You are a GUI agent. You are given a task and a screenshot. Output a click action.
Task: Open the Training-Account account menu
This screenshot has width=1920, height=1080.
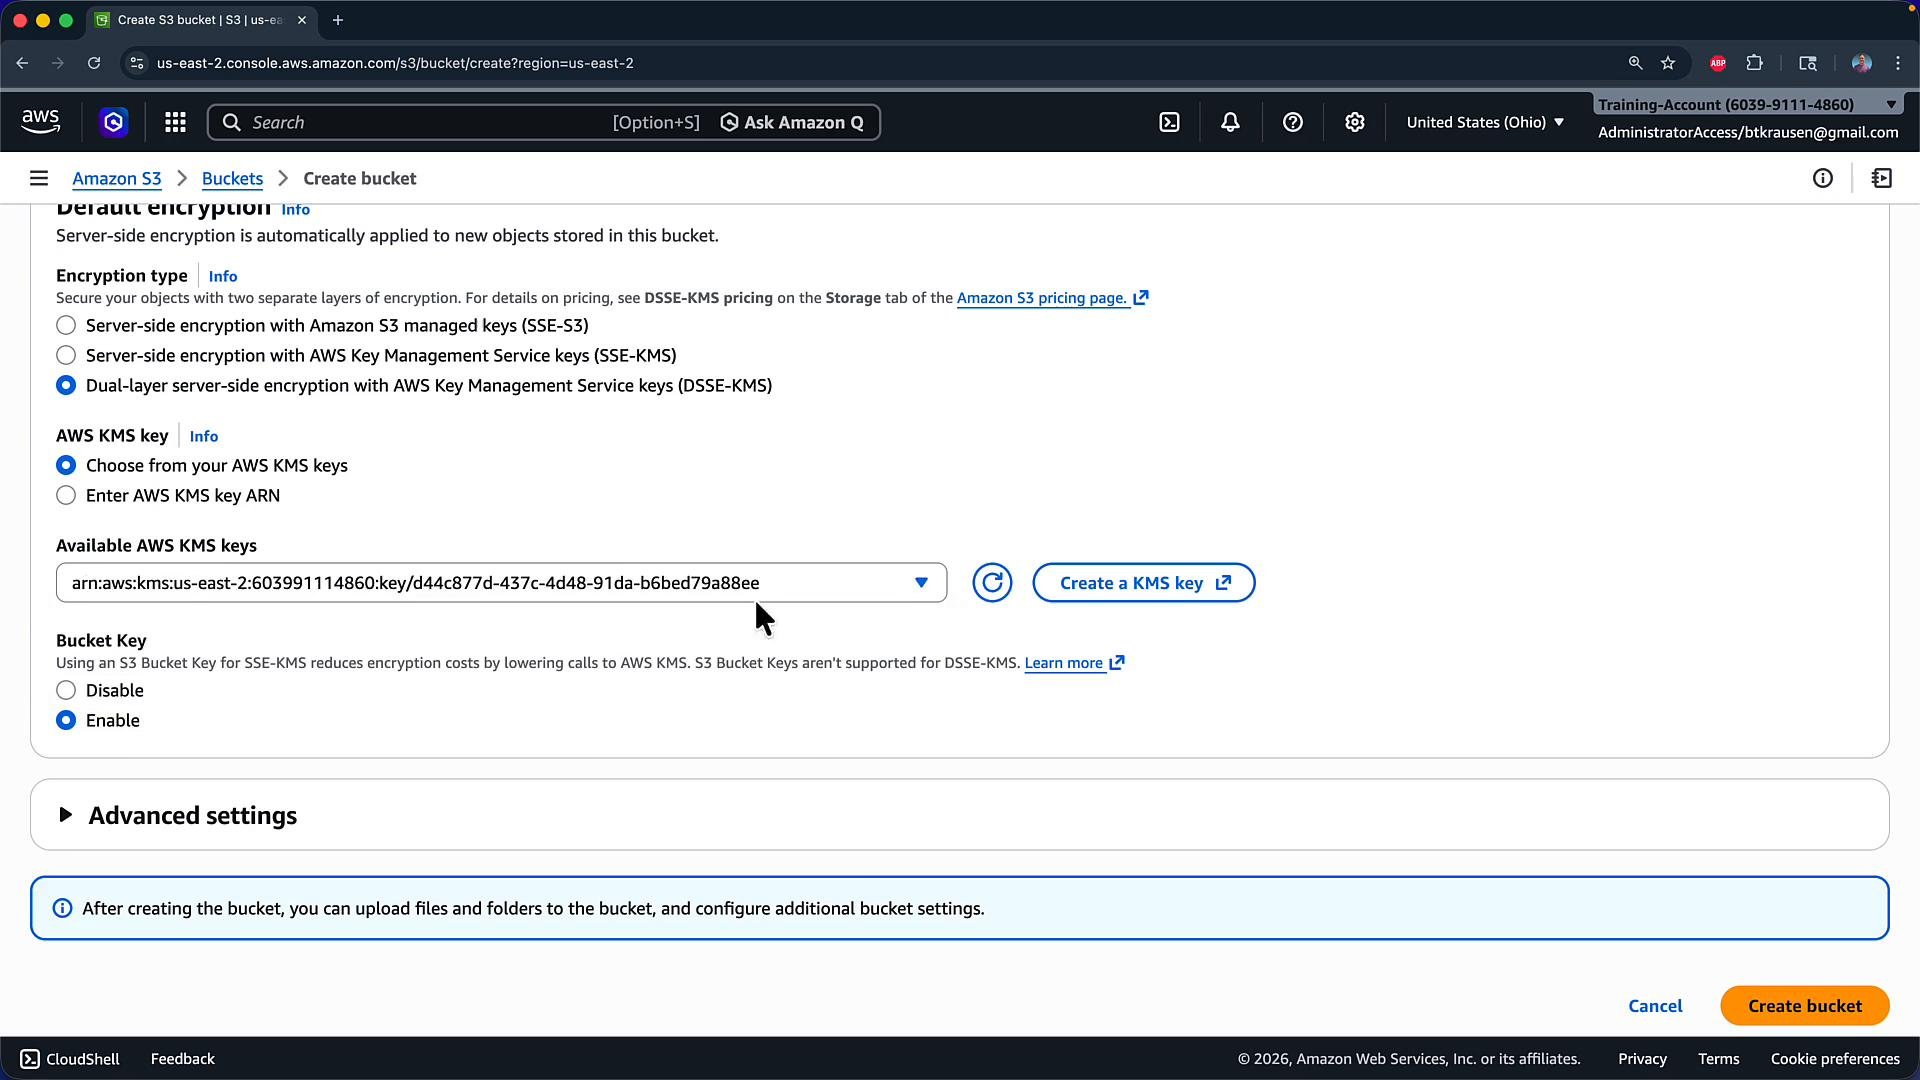tap(1747, 104)
